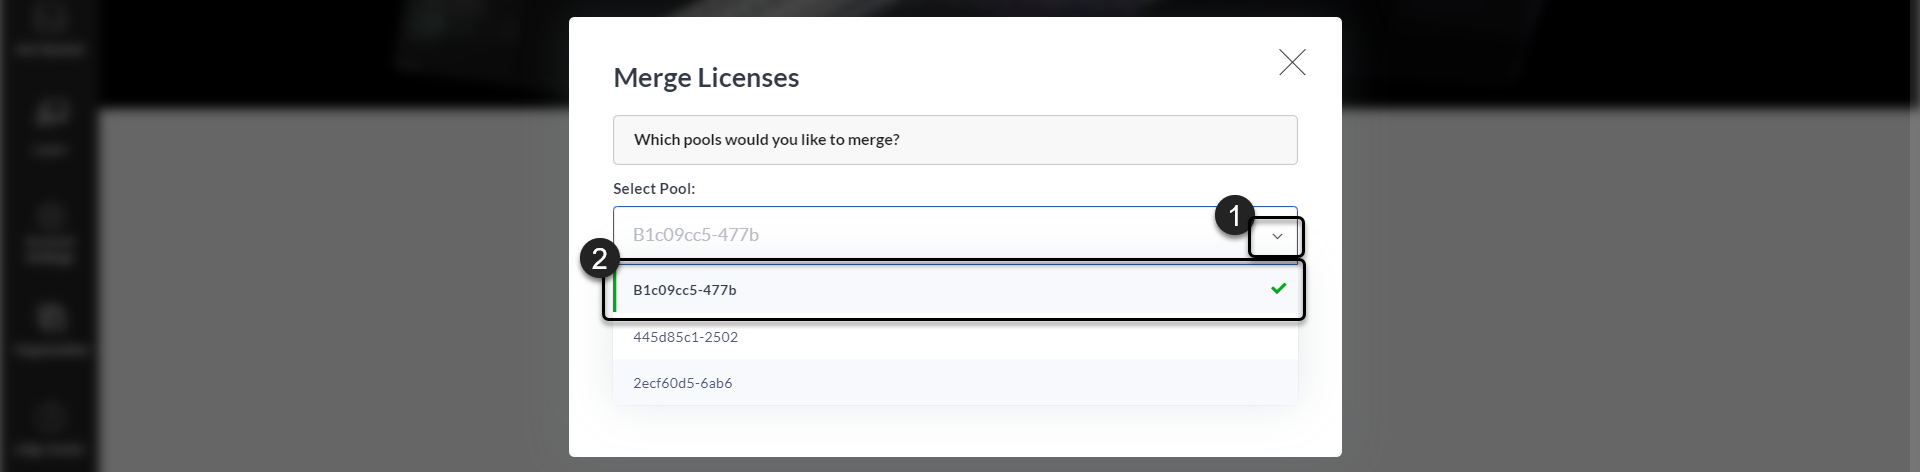Click the bottommost blurred sidebar icon
This screenshot has width=1920, height=472.
click(x=50, y=428)
